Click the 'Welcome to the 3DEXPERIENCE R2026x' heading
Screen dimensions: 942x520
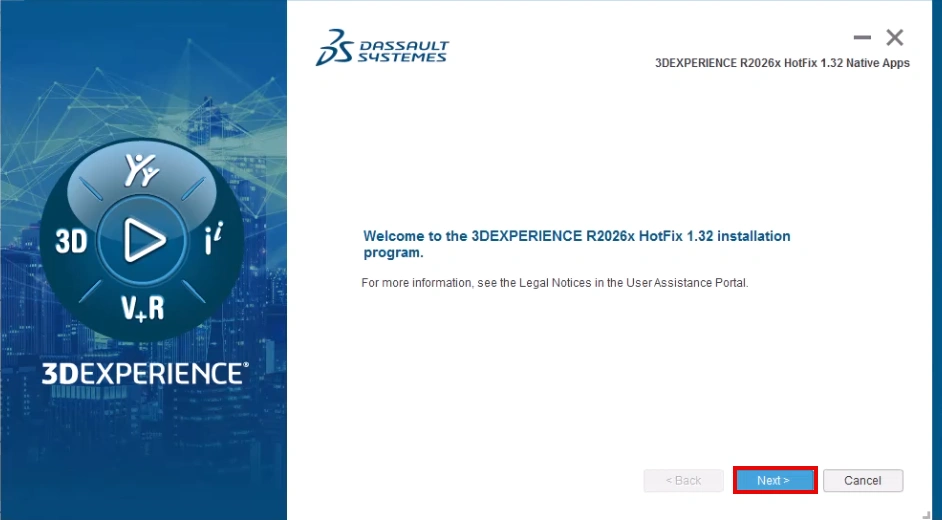577,244
